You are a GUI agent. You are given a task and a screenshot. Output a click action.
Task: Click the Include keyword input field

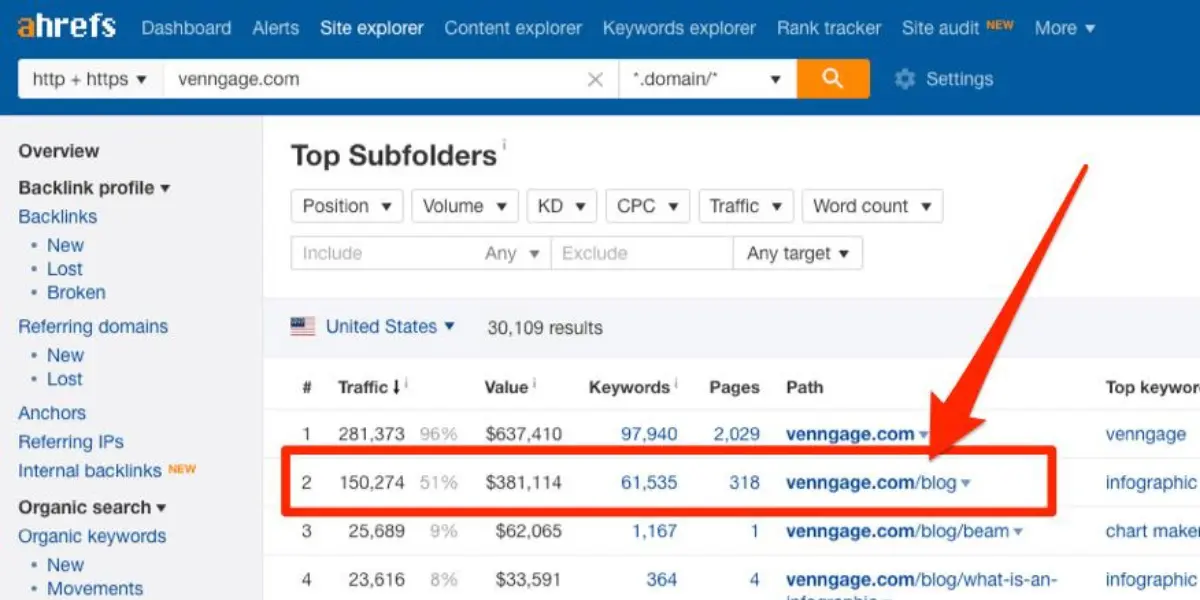point(384,254)
